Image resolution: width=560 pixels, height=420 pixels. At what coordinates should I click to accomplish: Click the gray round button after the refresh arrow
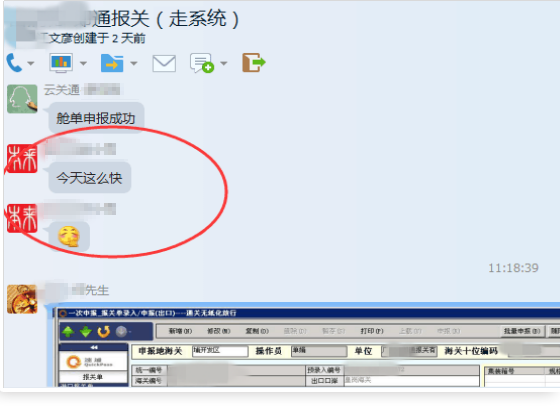[121, 331]
